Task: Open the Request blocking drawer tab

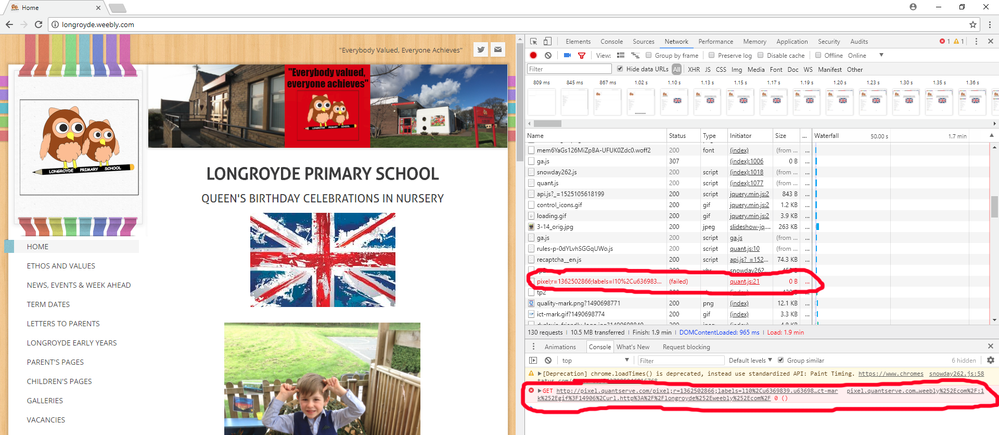Action: [686, 347]
